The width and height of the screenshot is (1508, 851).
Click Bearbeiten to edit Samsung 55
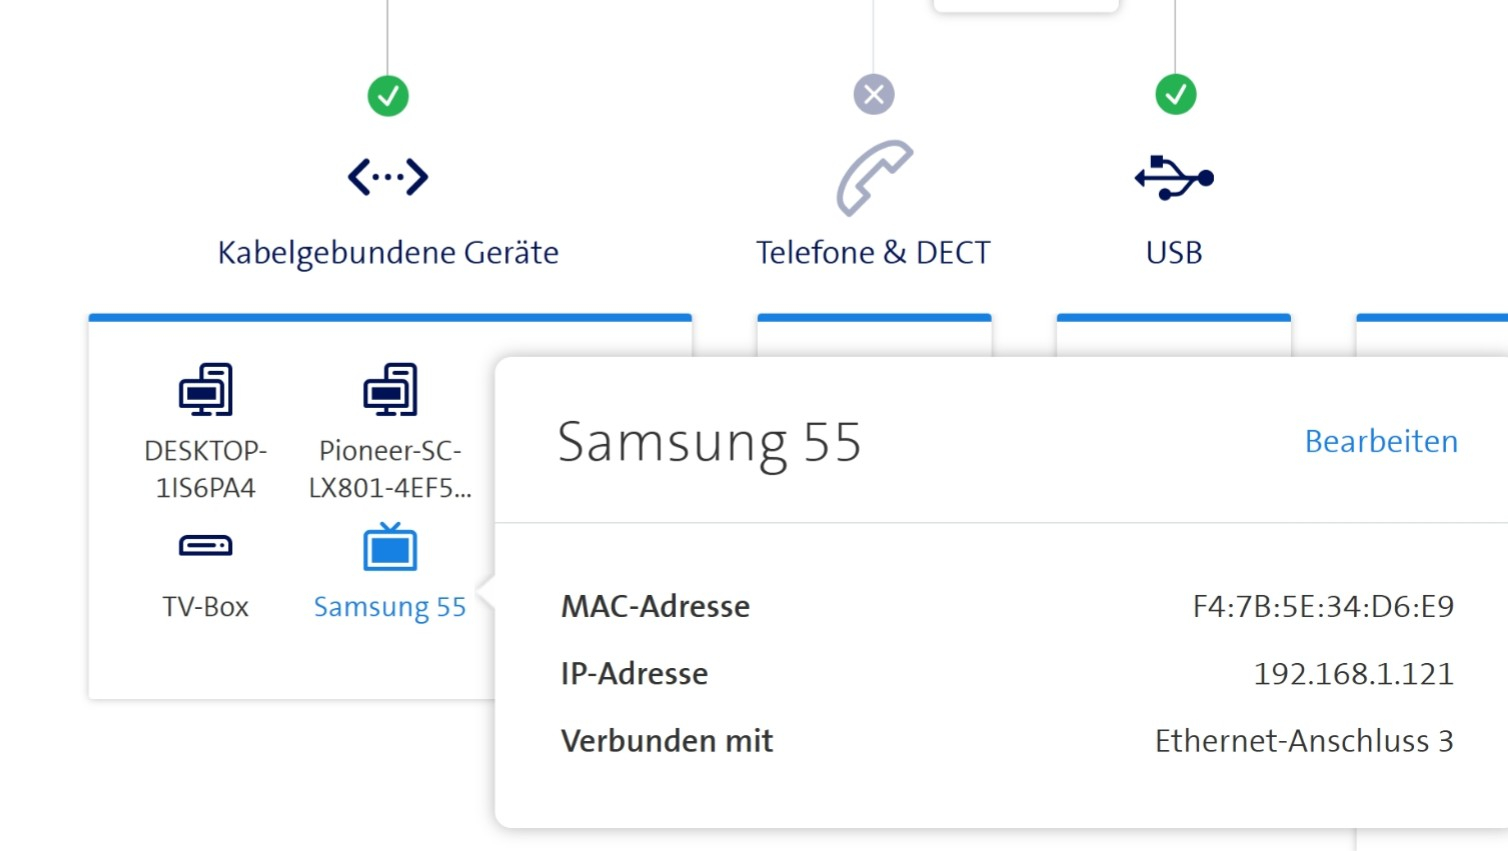[1381, 442]
